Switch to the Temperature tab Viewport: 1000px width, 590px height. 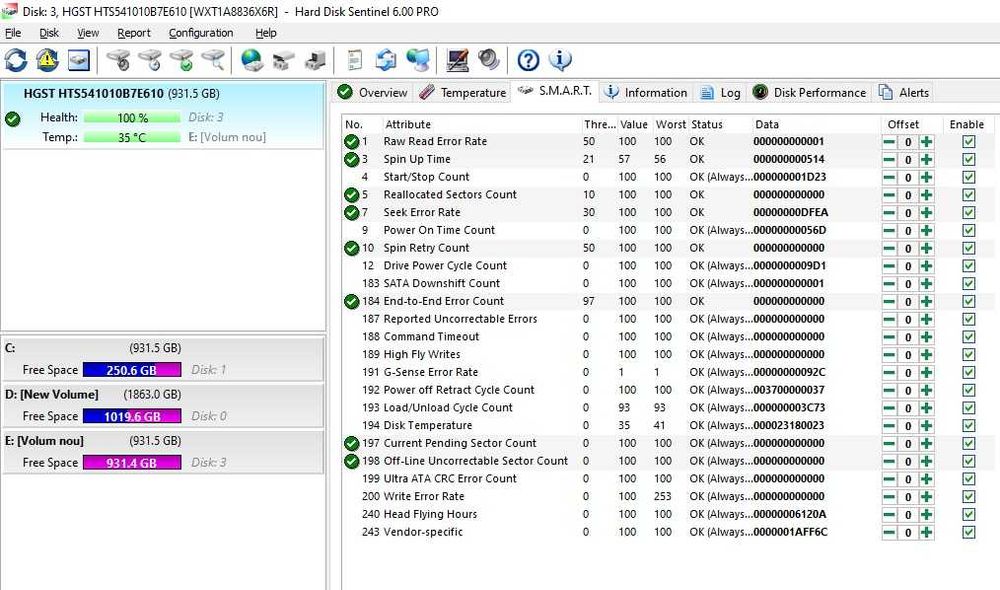click(x=463, y=92)
